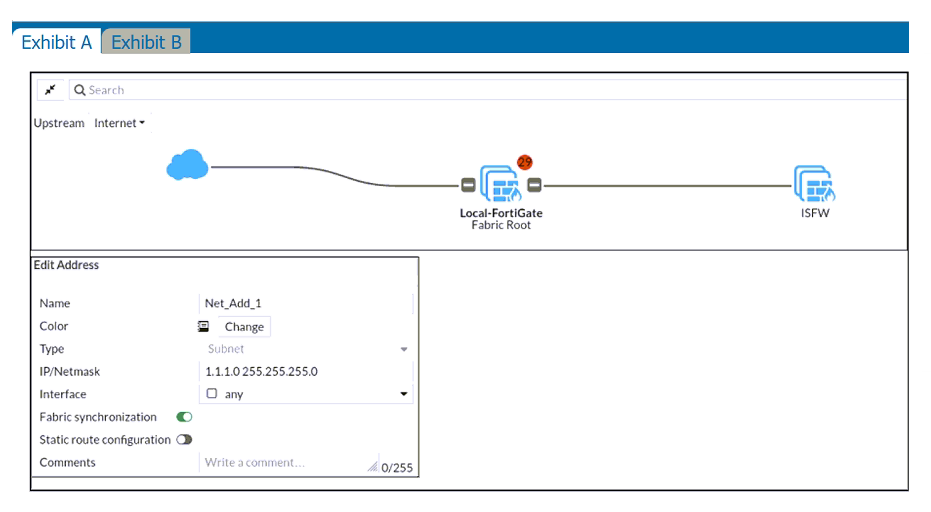Click the collapse arrows icon beside Search
The height and width of the screenshot is (512, 931).
tap(50, 90)
